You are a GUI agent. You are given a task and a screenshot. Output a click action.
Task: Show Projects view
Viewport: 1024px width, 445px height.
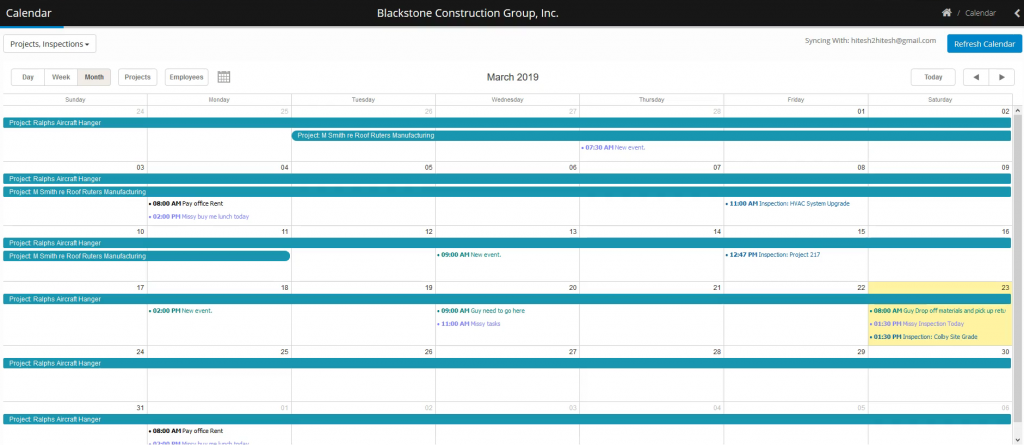click(x=138, y=77)
